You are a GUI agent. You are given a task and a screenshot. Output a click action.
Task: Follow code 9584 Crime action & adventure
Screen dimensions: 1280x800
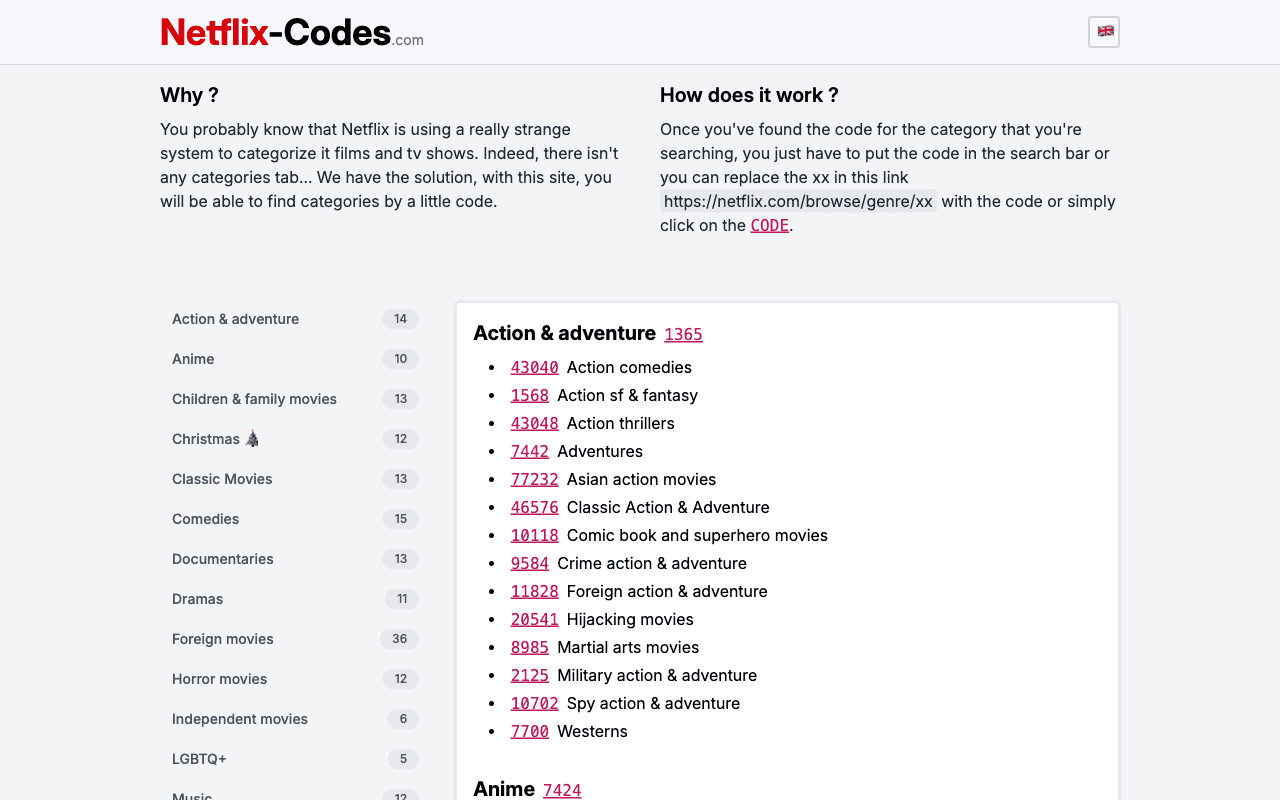(530, 564)
